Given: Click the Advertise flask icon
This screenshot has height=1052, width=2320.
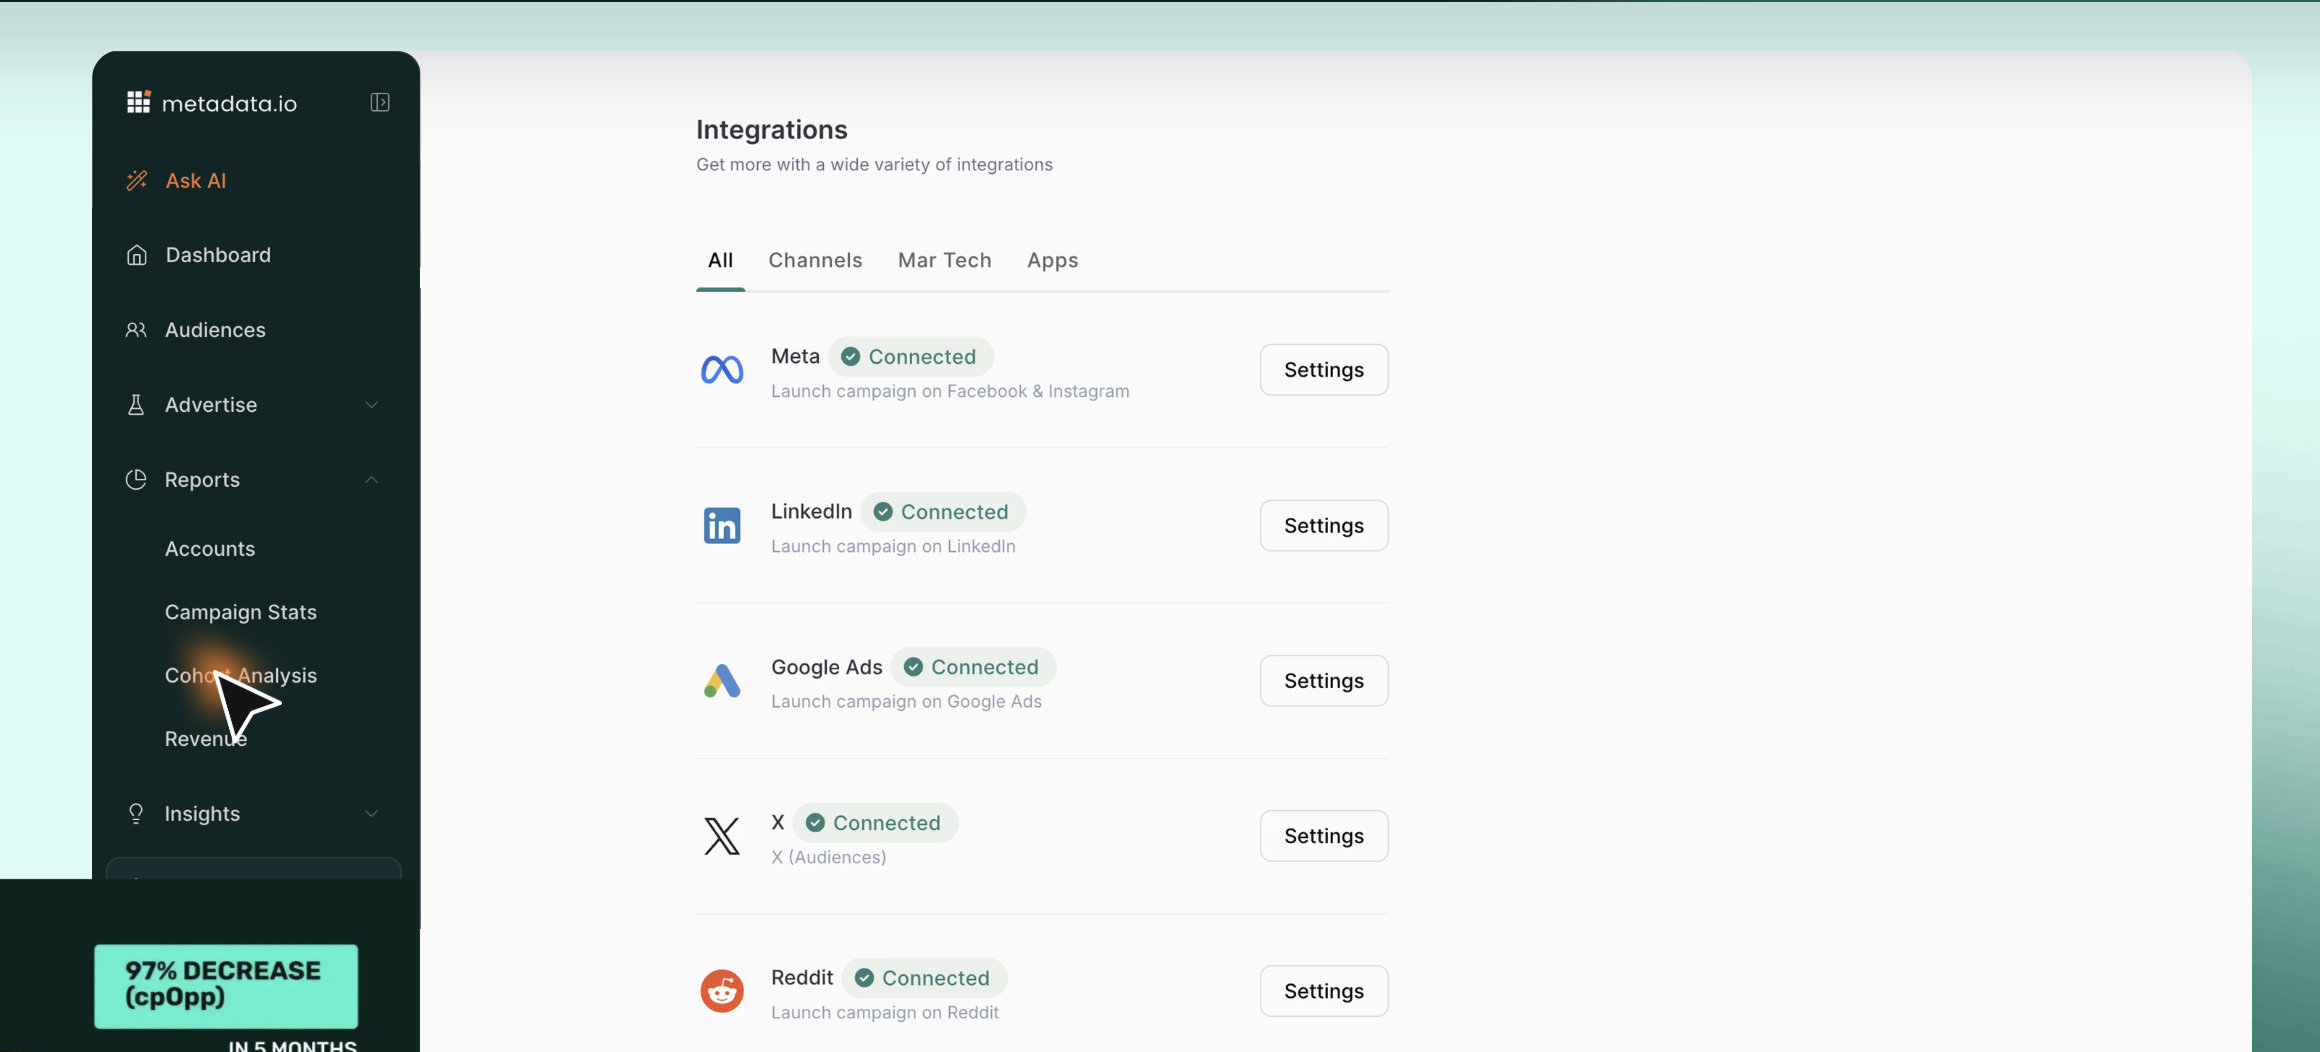Looking at the screenshot, I should (x=137, y=404).
